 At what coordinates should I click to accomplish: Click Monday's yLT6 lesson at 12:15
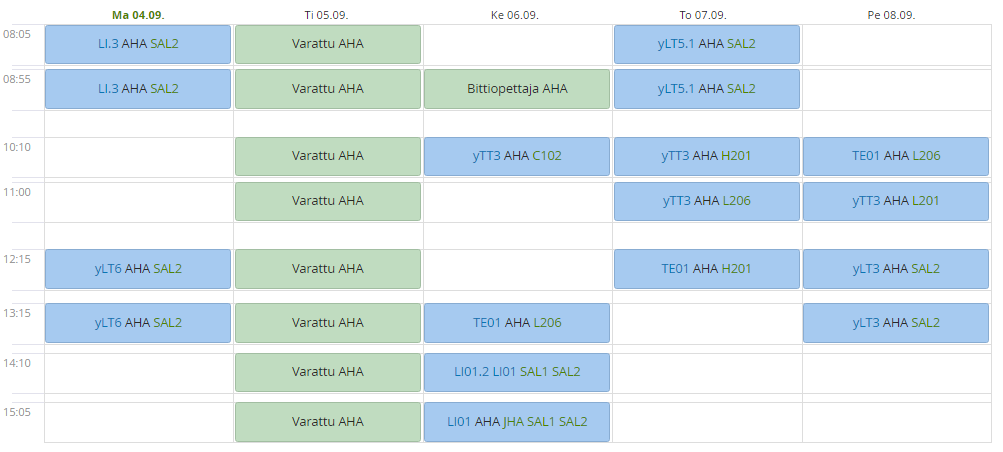tap(138, 269)
